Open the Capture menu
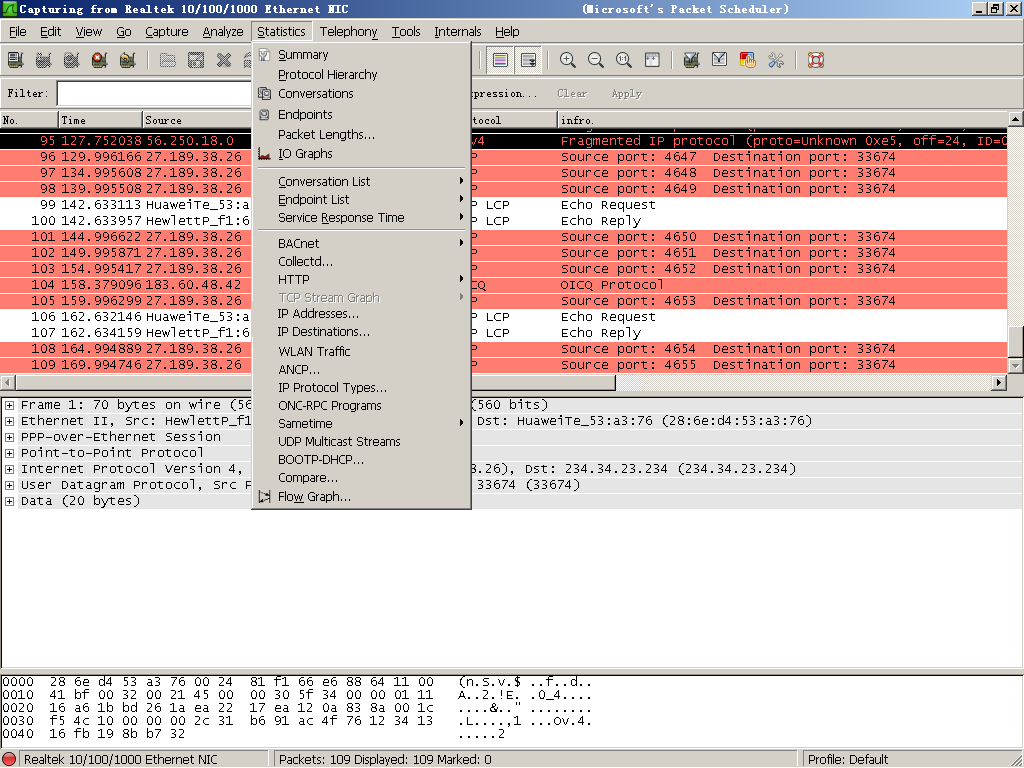The image size is (1024, 768). point(167,31)
